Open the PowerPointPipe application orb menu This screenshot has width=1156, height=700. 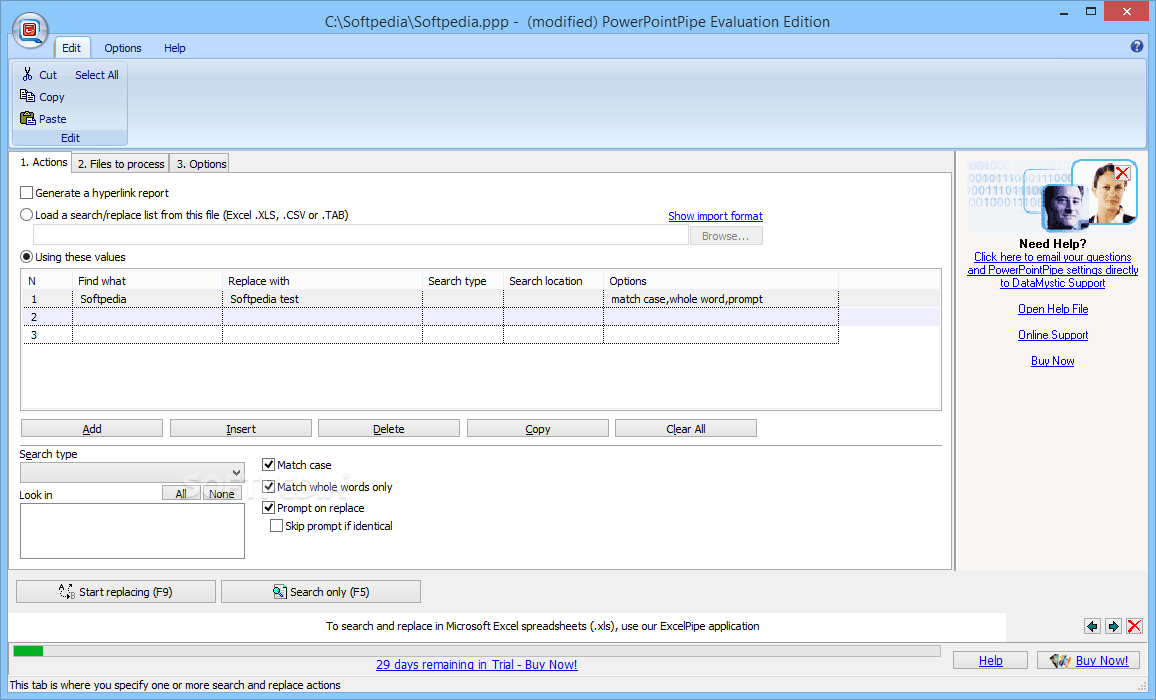30,30
